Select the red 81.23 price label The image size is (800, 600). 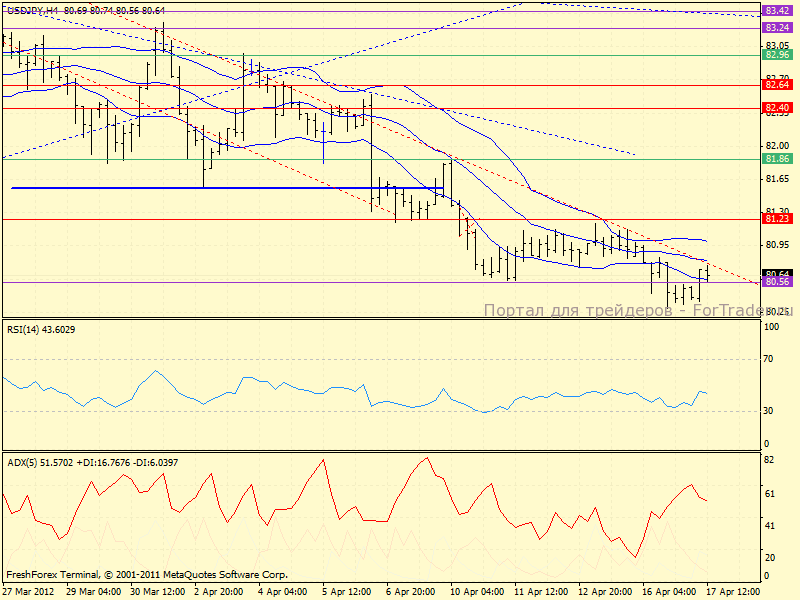(777, 218)
